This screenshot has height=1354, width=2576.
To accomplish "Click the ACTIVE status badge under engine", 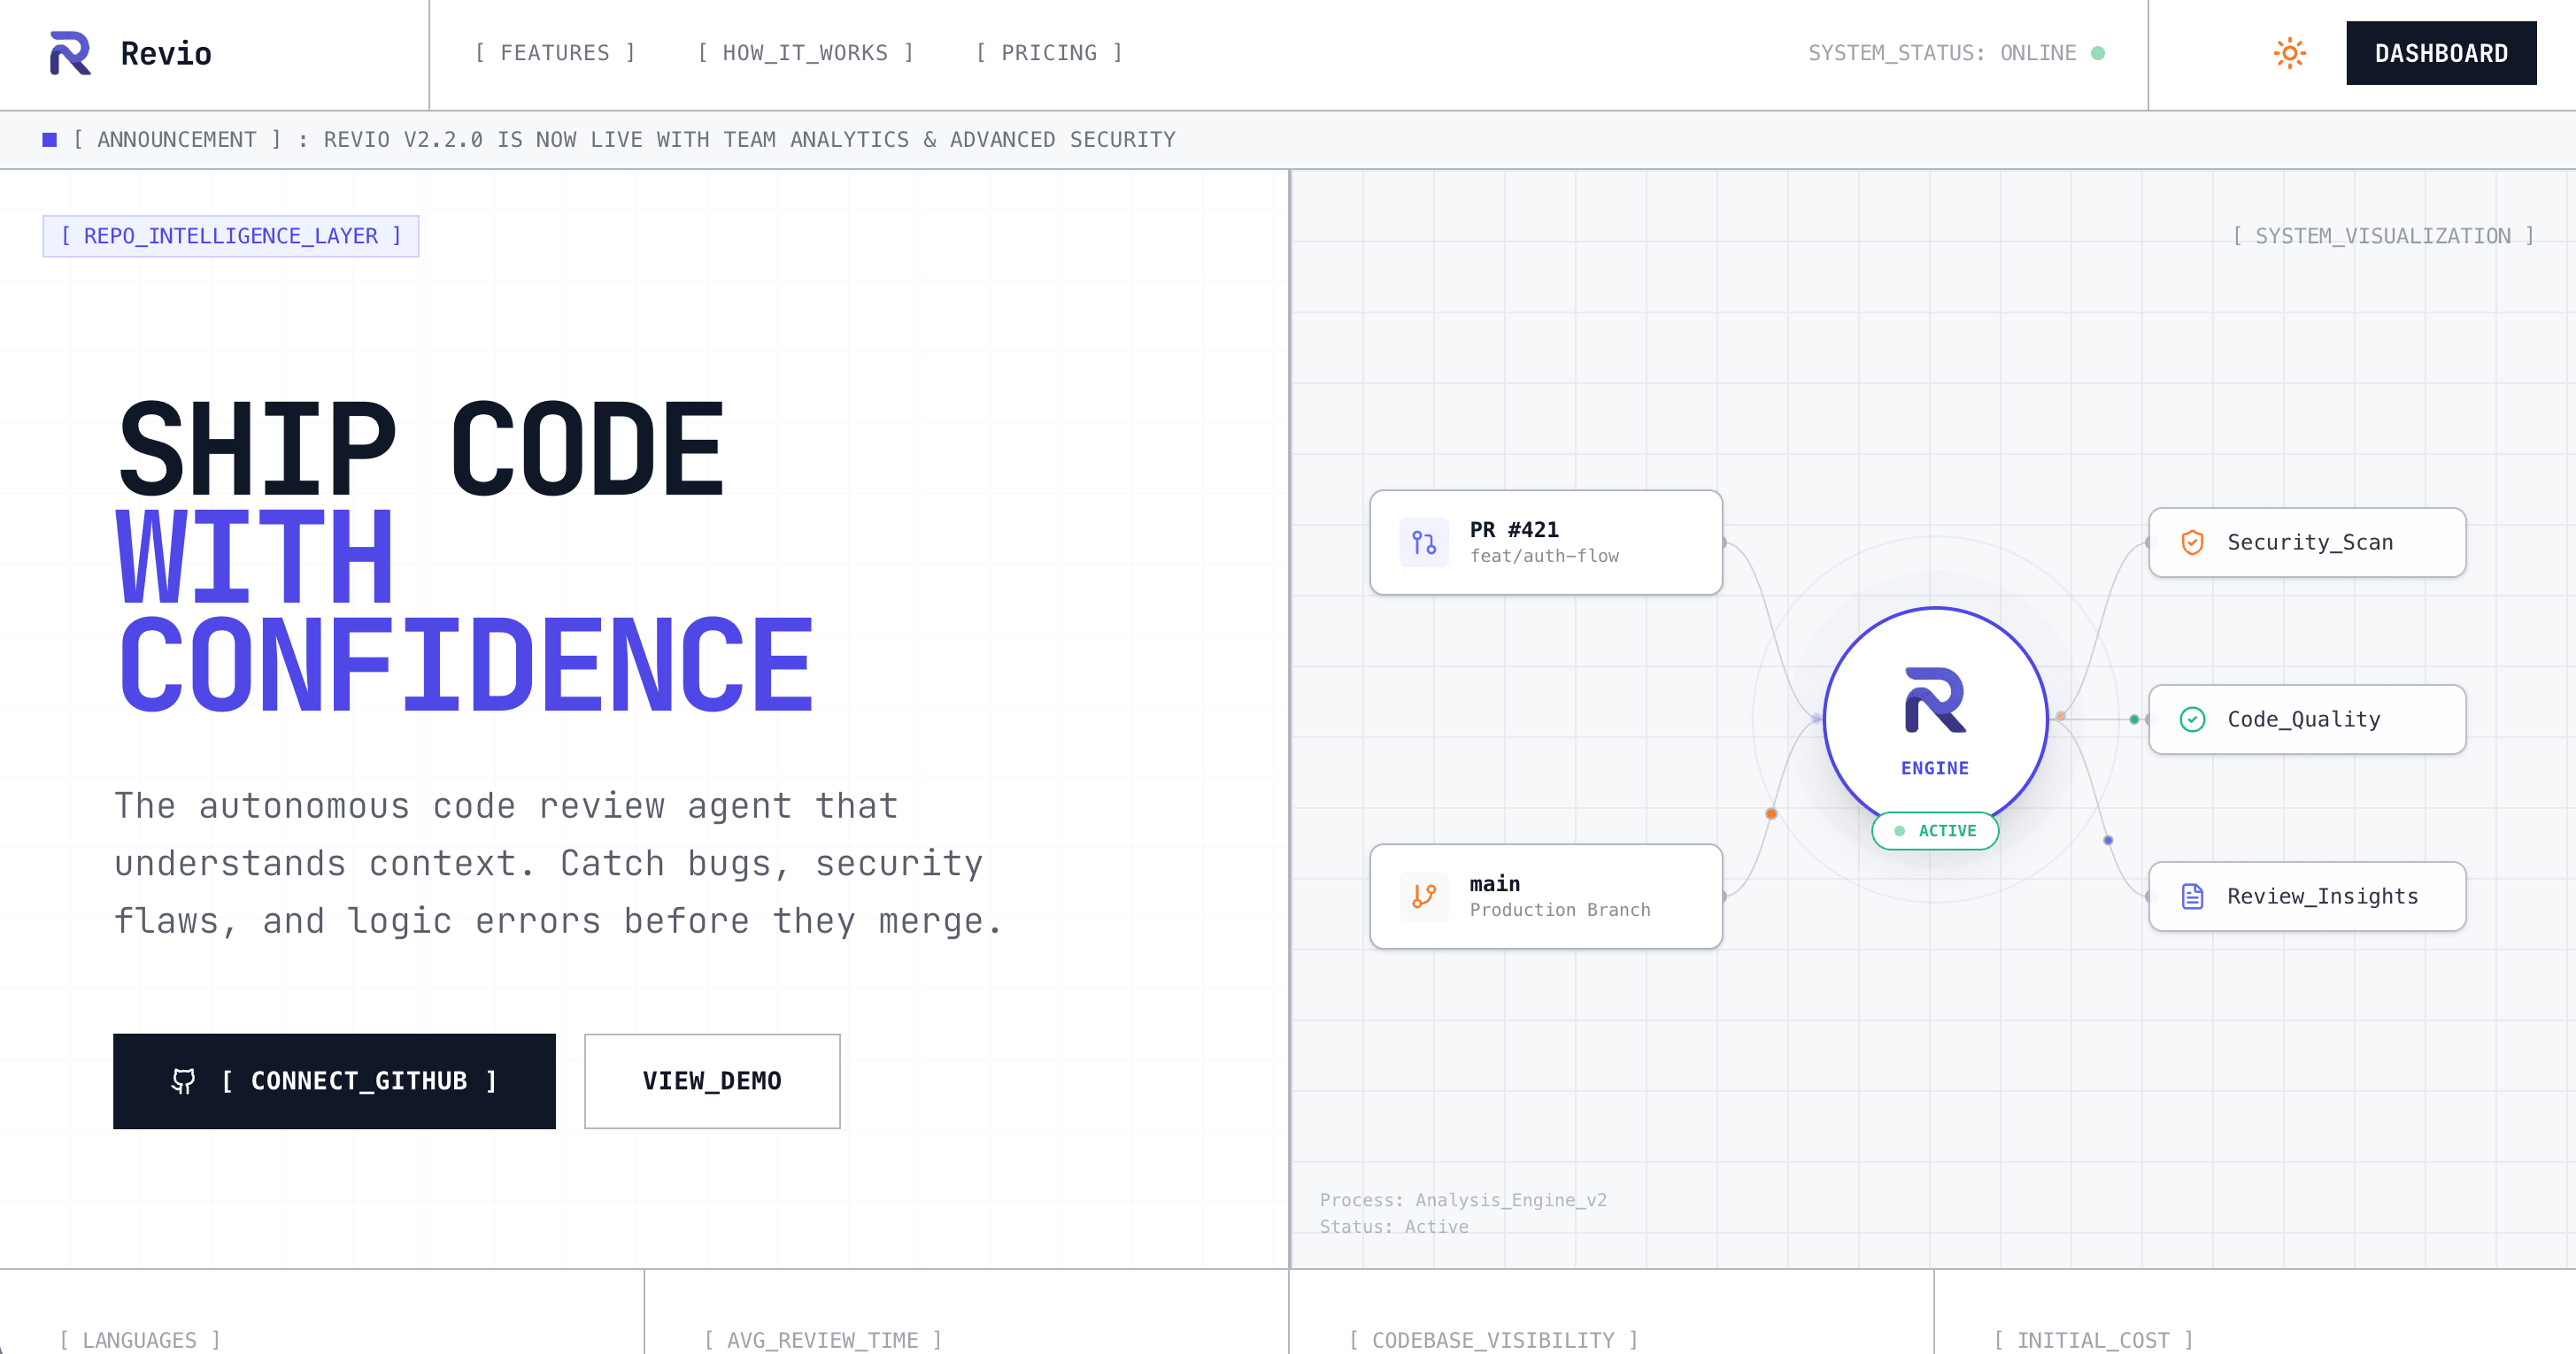I will (1935, 831).
